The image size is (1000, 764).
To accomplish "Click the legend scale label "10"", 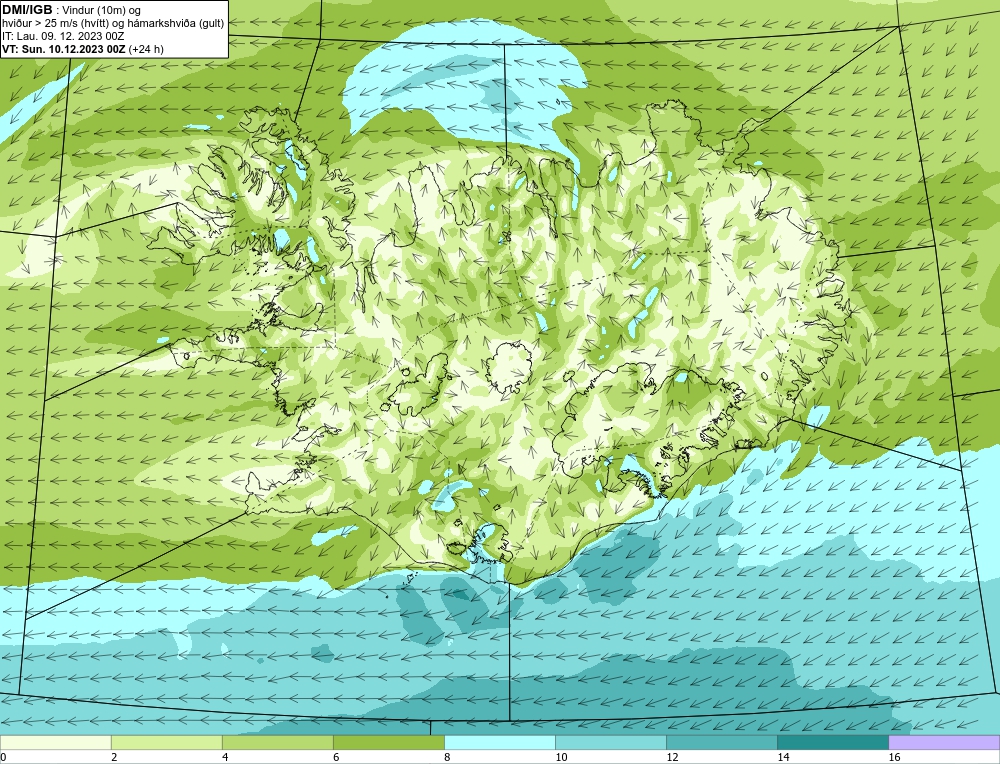I will (x=561, y=757).
